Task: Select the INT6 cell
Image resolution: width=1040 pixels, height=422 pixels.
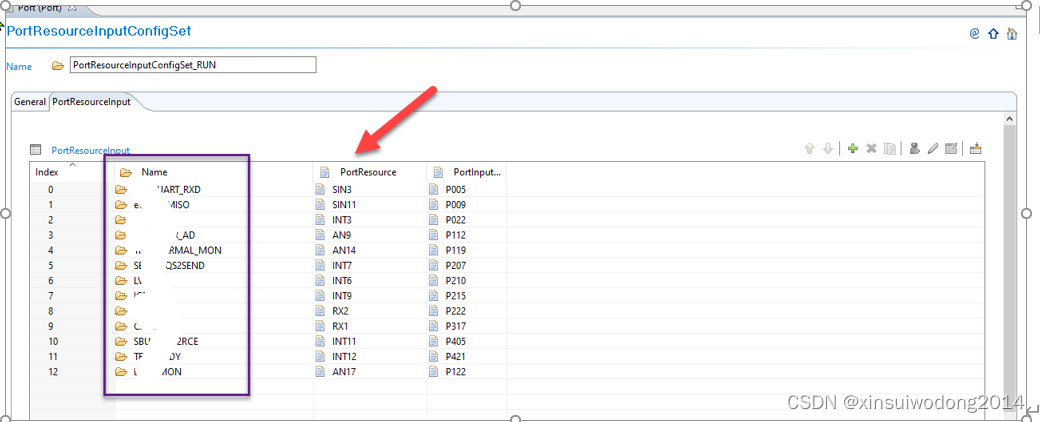Action: coord(342,281)
